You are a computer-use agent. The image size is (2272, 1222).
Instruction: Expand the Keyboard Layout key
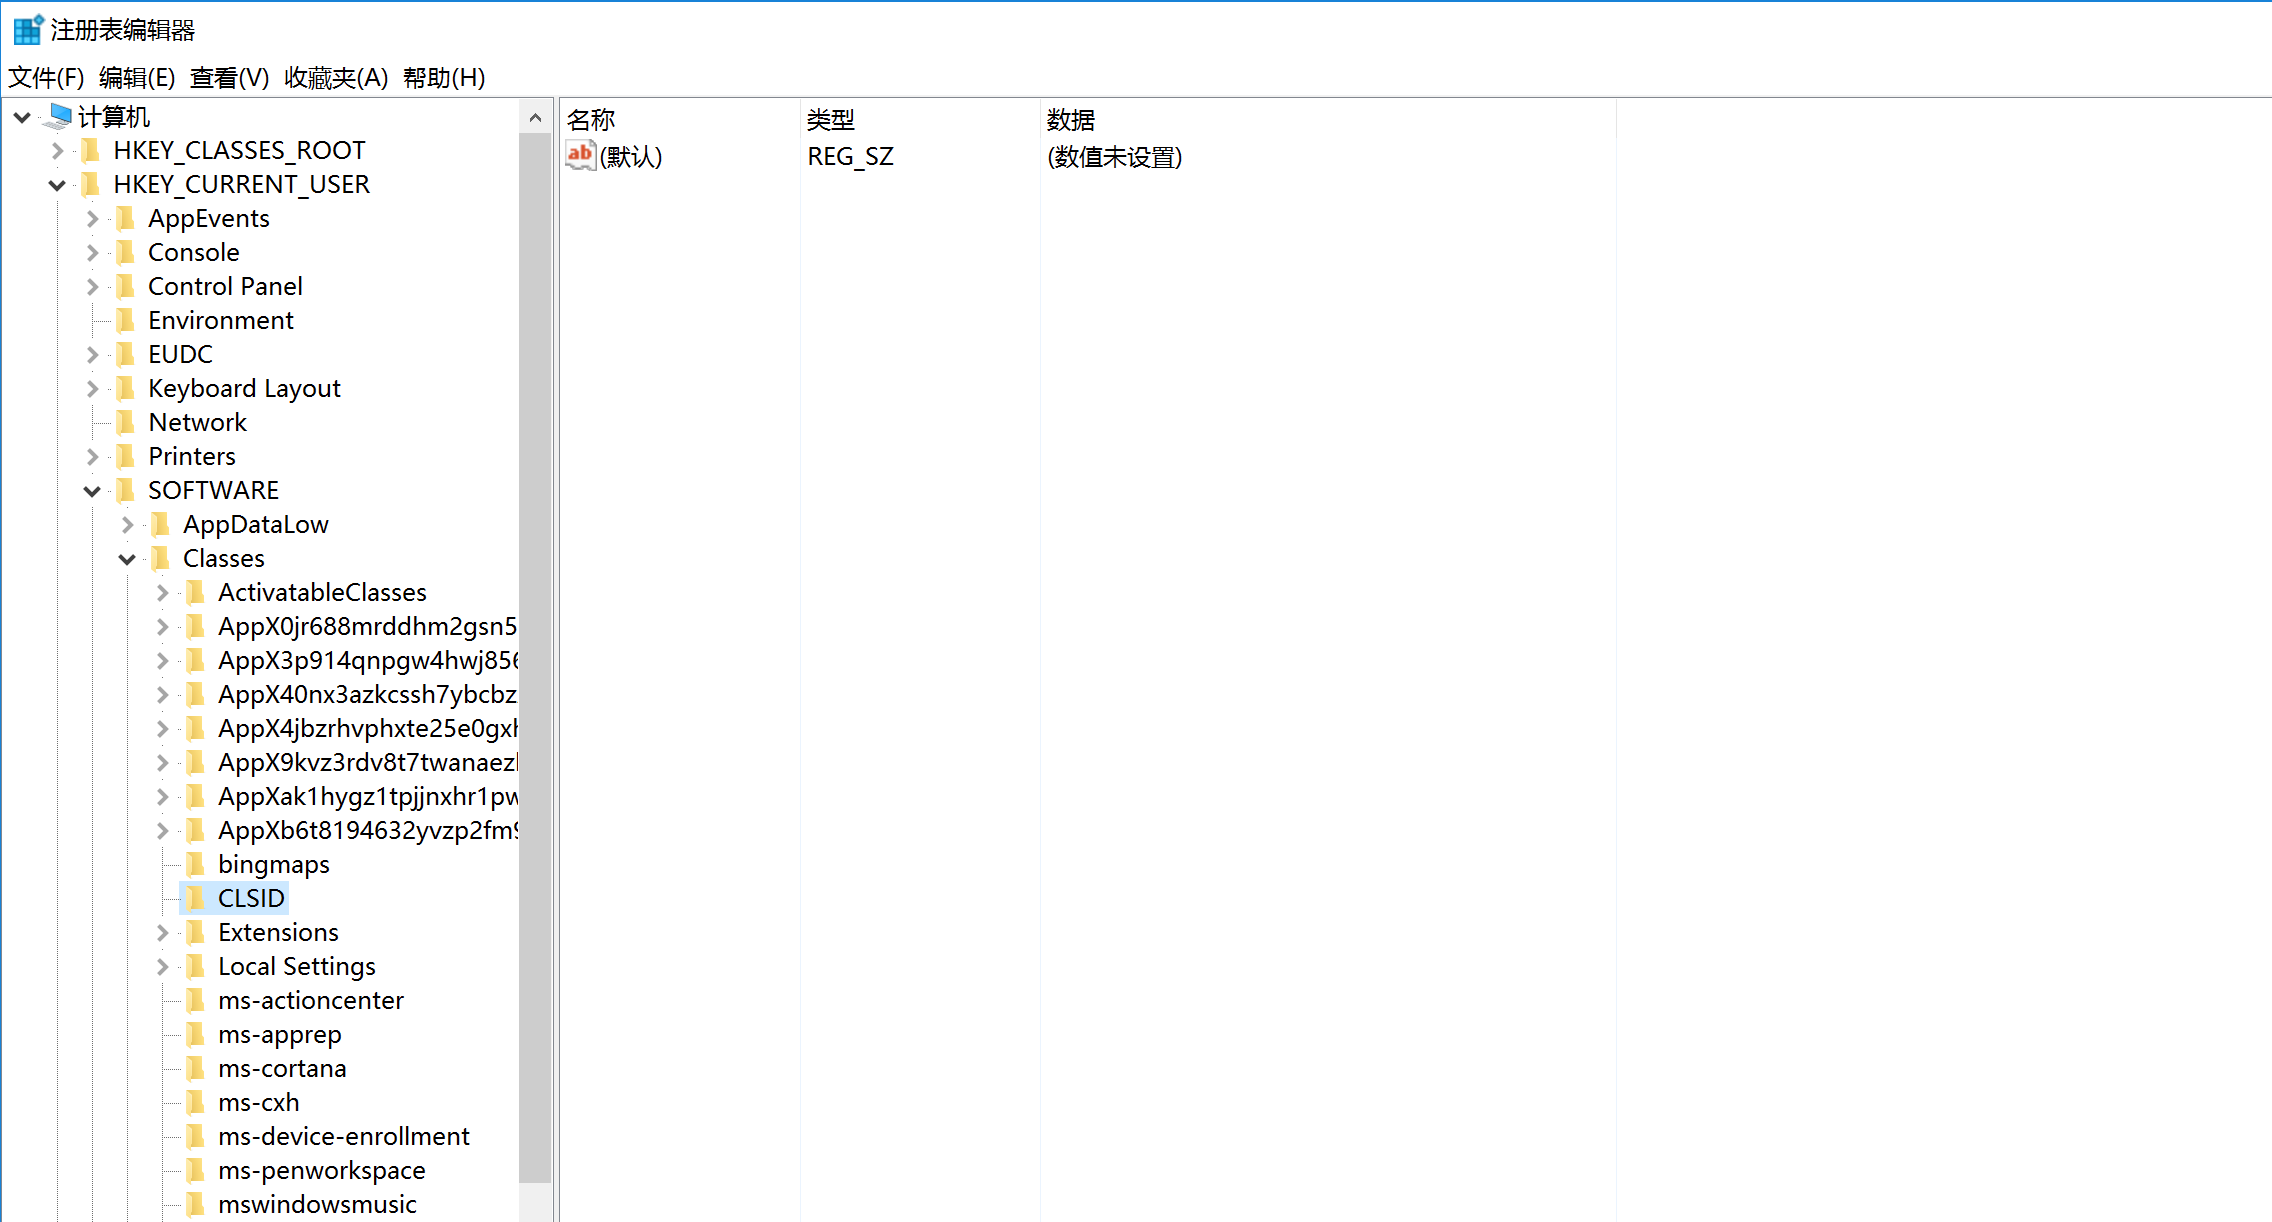coord(92,389)
